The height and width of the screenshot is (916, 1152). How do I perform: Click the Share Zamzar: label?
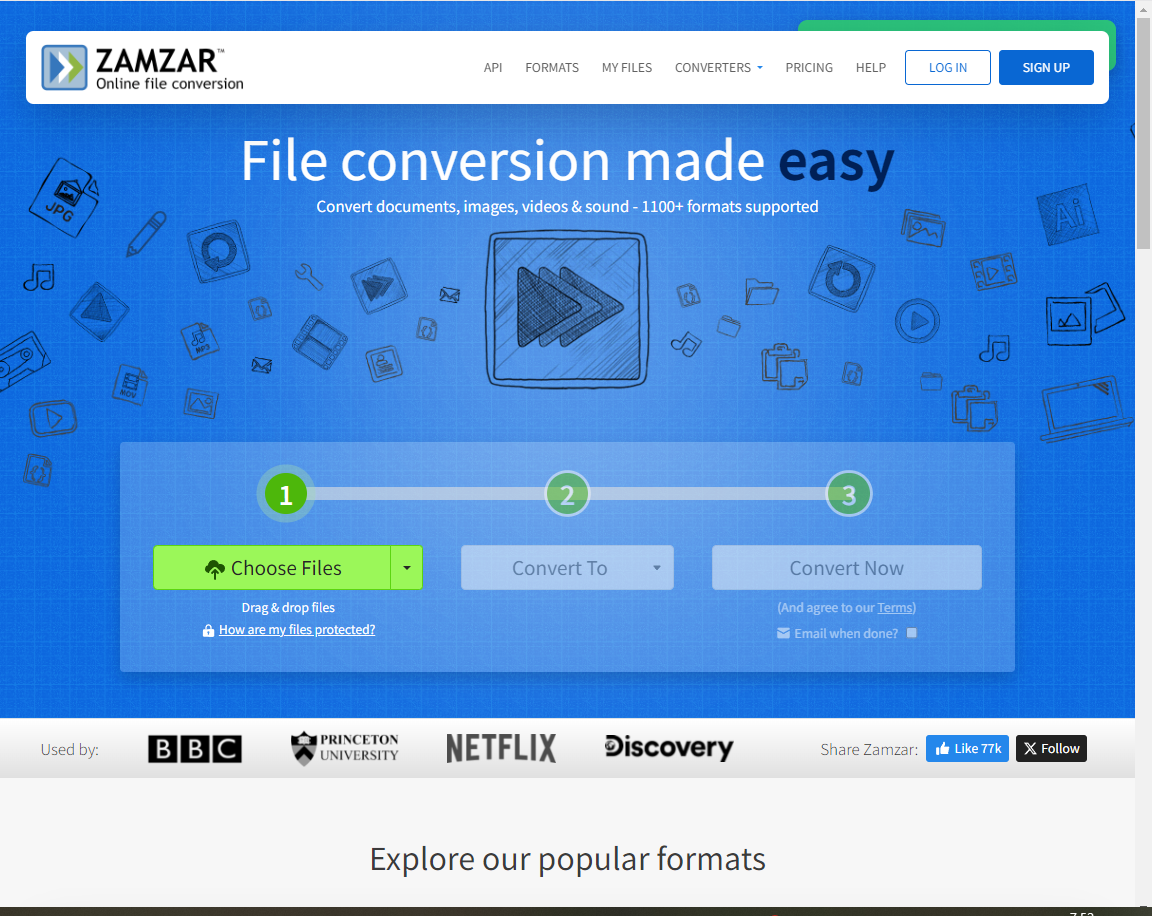[869, 749]
